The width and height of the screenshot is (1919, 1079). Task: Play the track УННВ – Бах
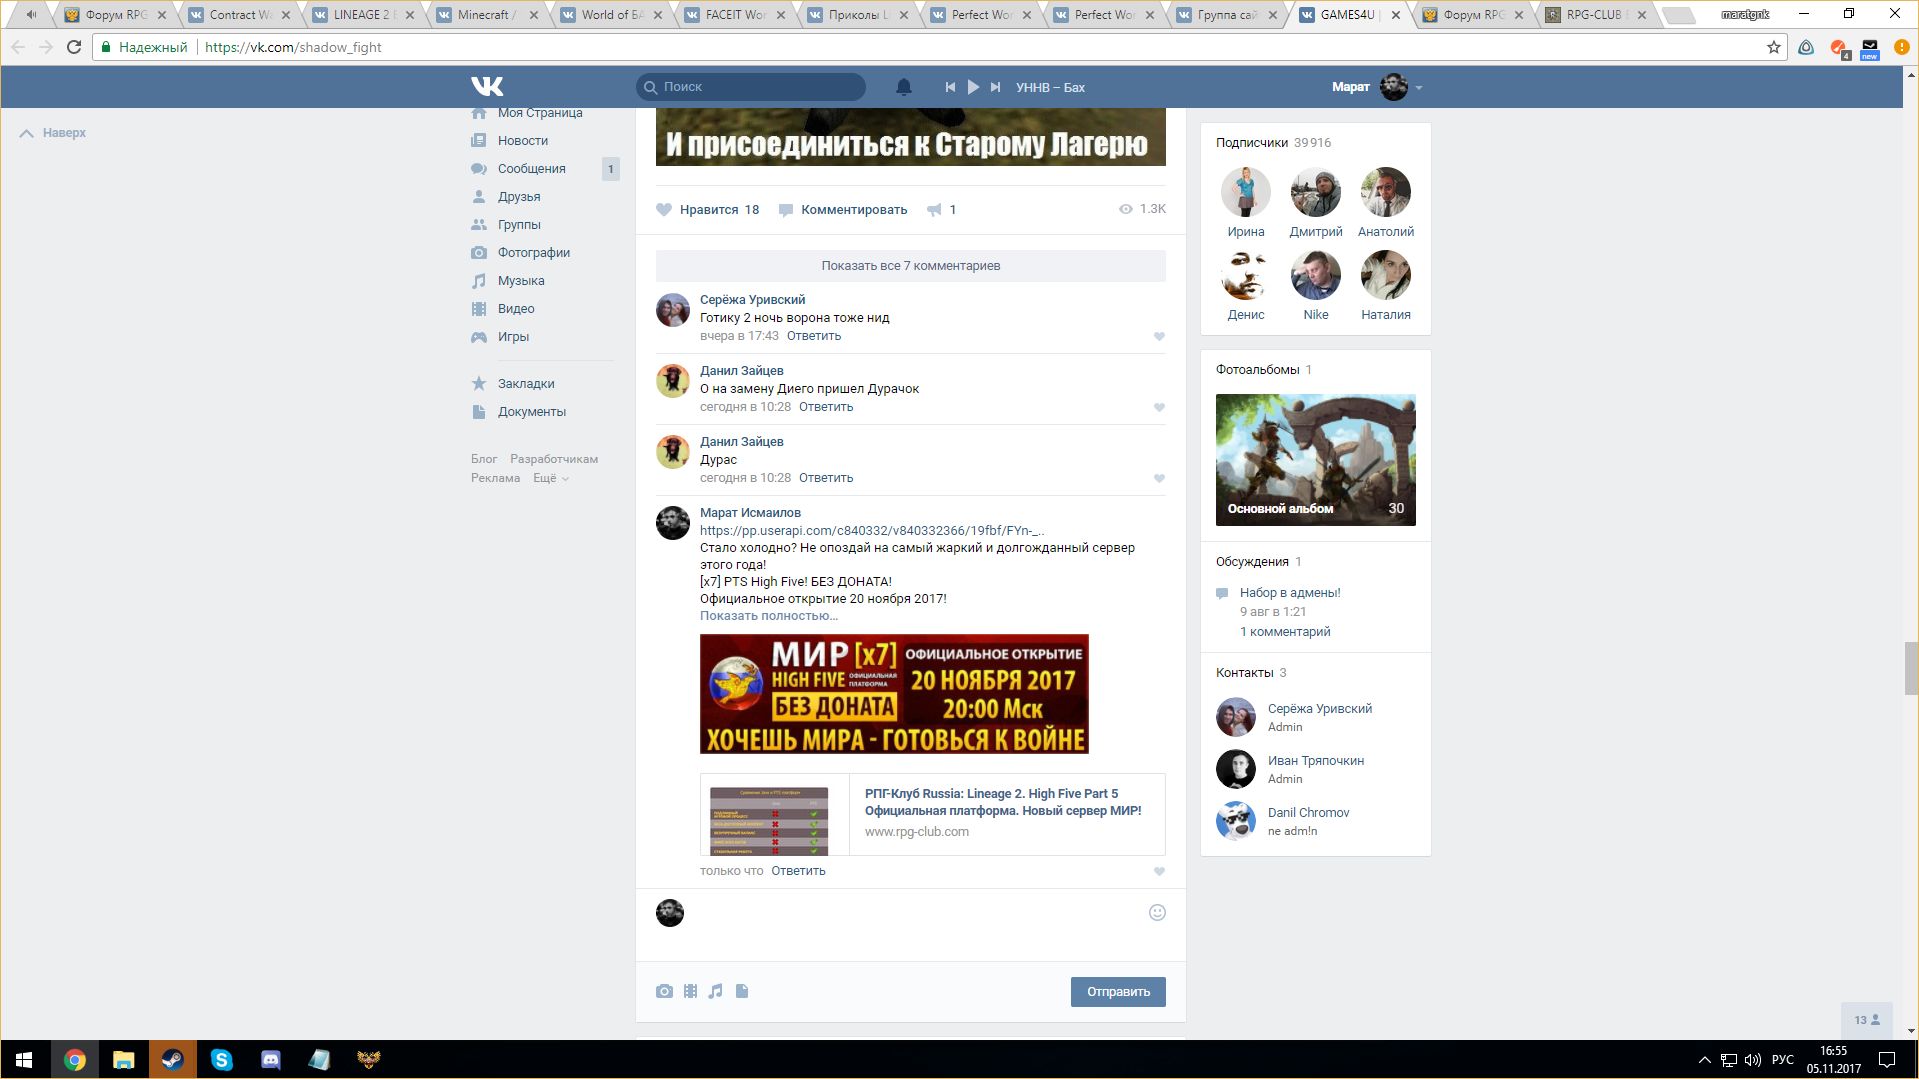[973, 87]
